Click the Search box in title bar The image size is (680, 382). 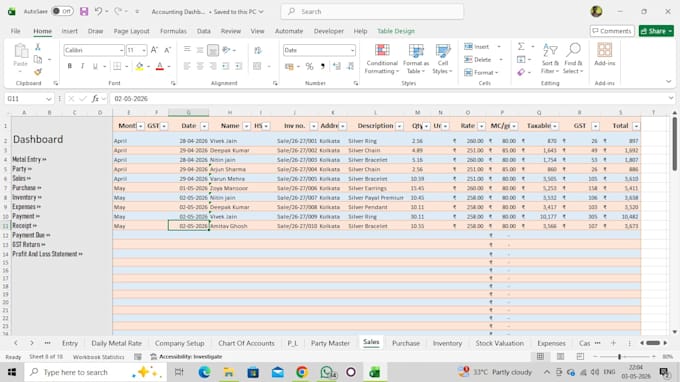372,12
